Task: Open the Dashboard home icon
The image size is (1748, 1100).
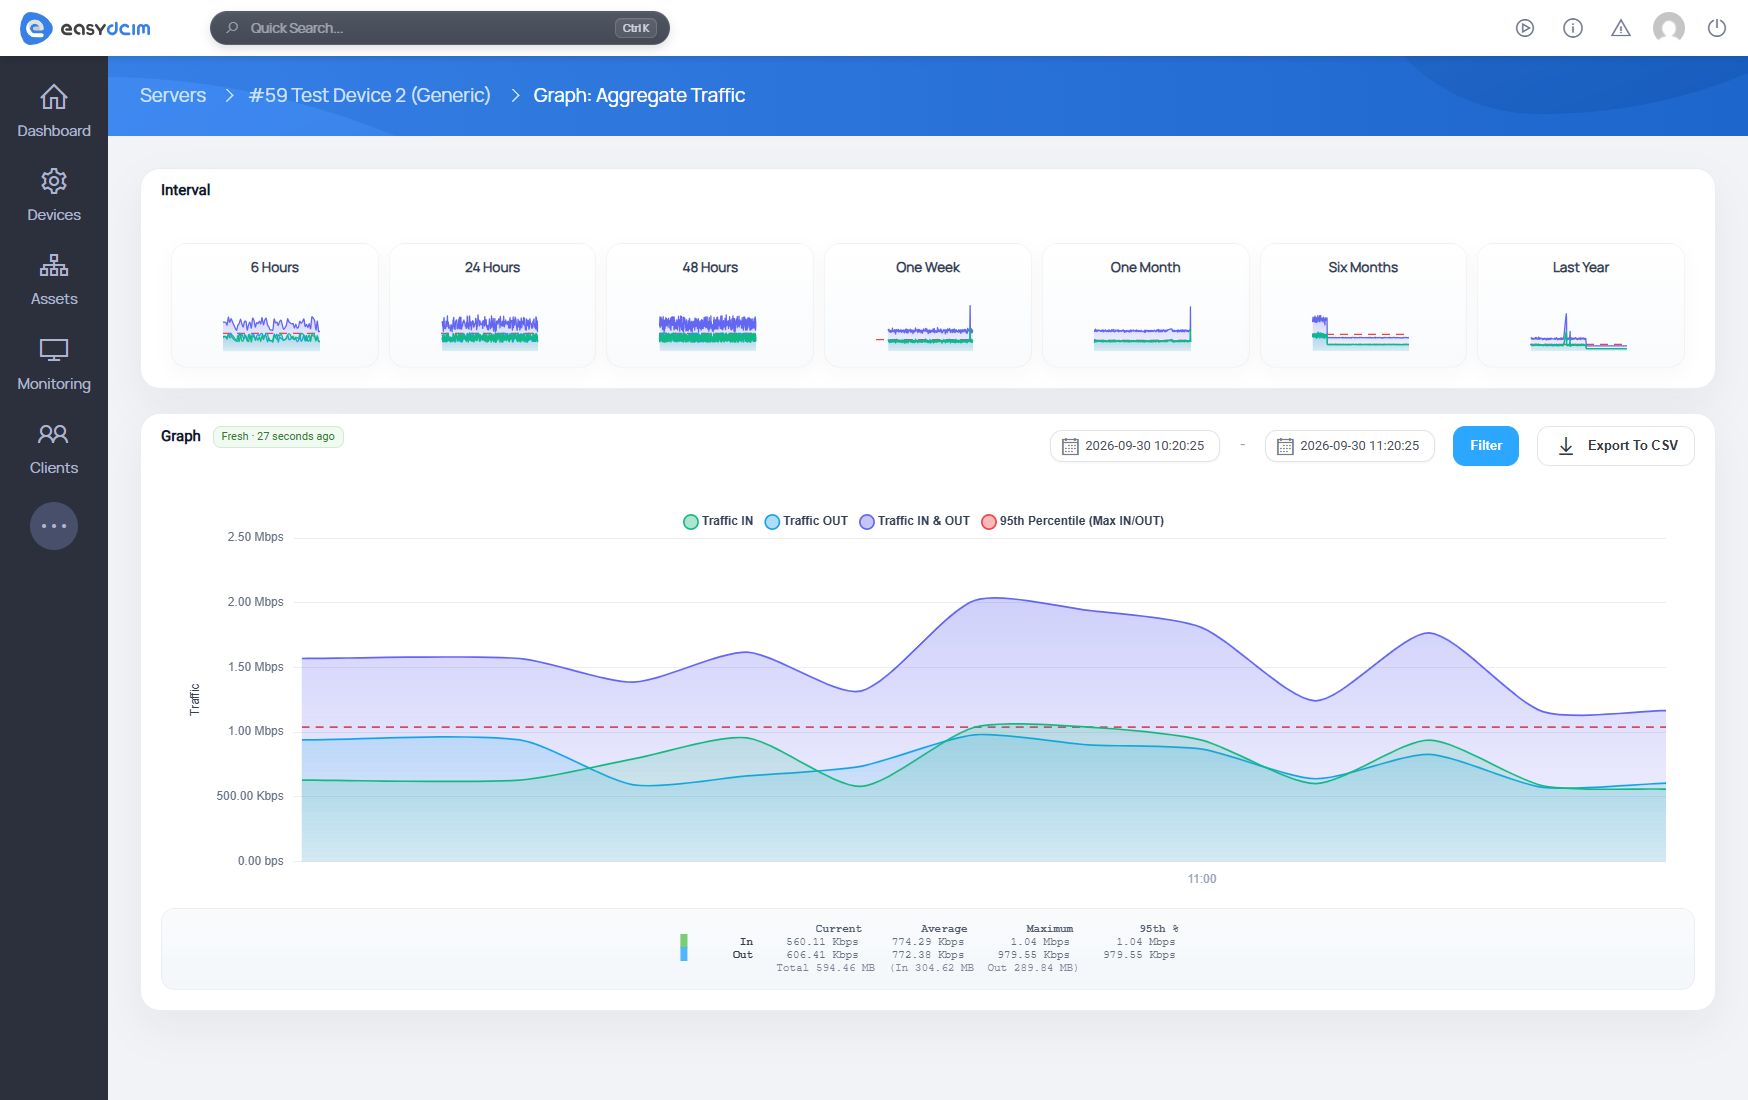Action: (x=54, y=97)
